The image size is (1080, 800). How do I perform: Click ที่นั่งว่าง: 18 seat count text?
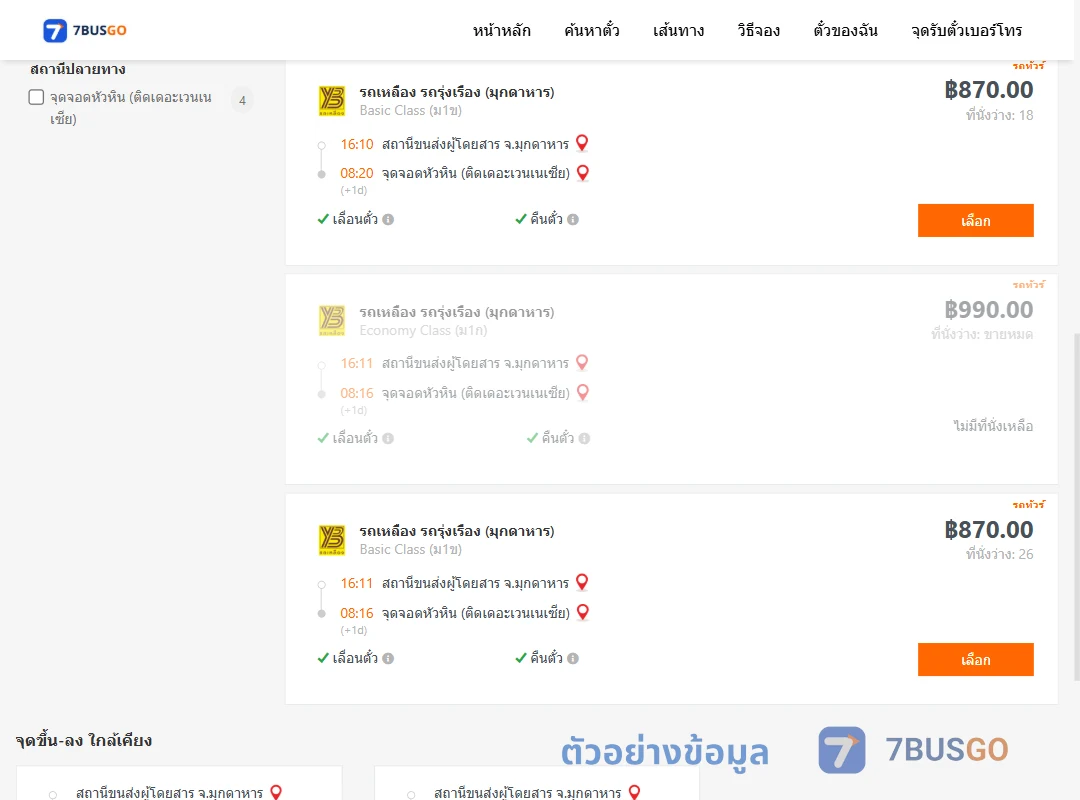[999, 116]
